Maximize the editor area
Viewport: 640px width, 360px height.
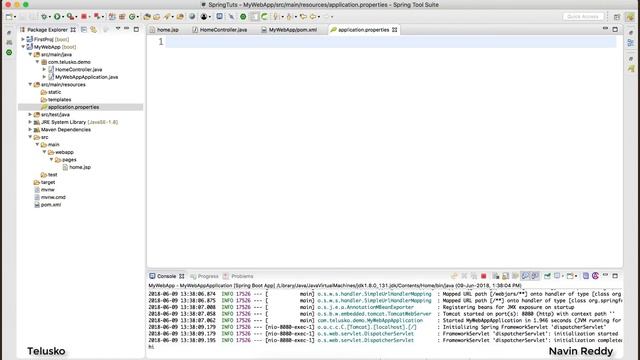coord(615,29)
